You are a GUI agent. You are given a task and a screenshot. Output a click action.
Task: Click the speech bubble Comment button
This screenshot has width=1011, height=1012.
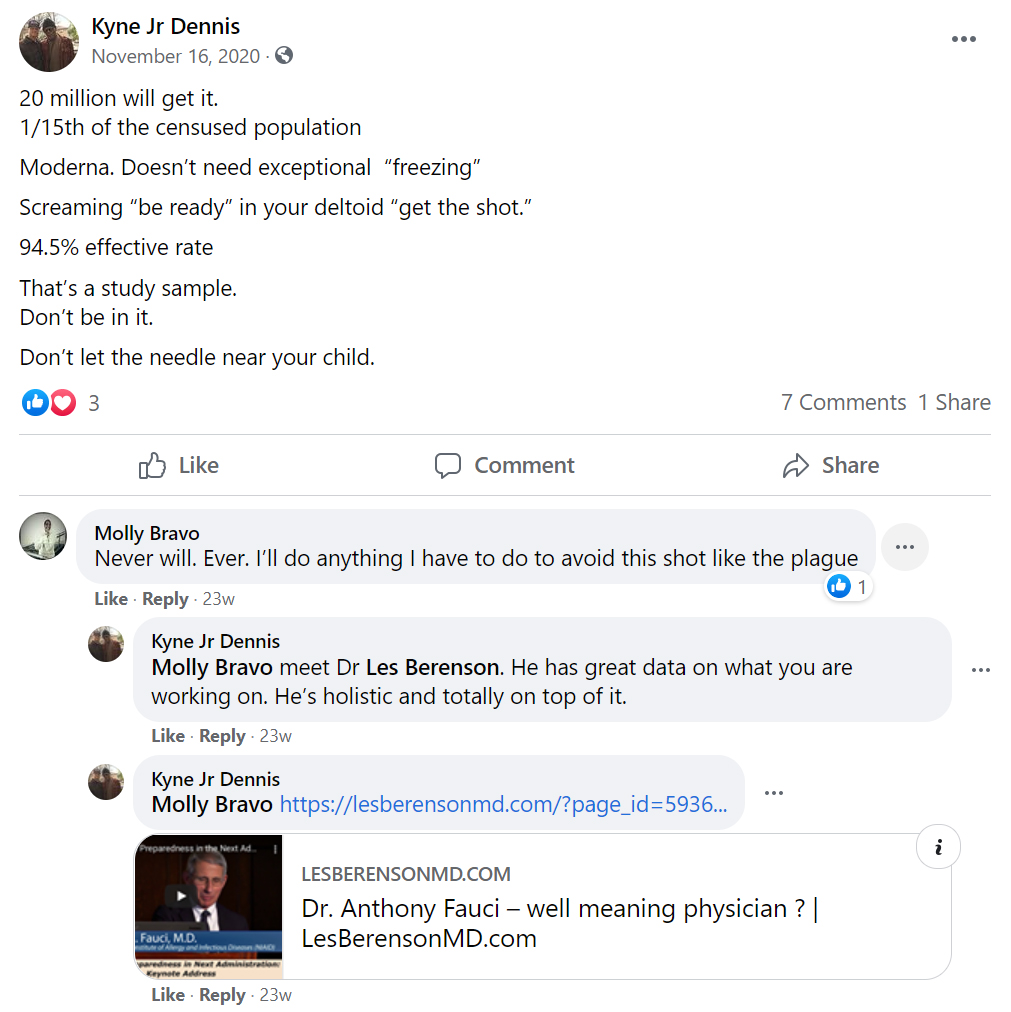click(x=504, y=465)
